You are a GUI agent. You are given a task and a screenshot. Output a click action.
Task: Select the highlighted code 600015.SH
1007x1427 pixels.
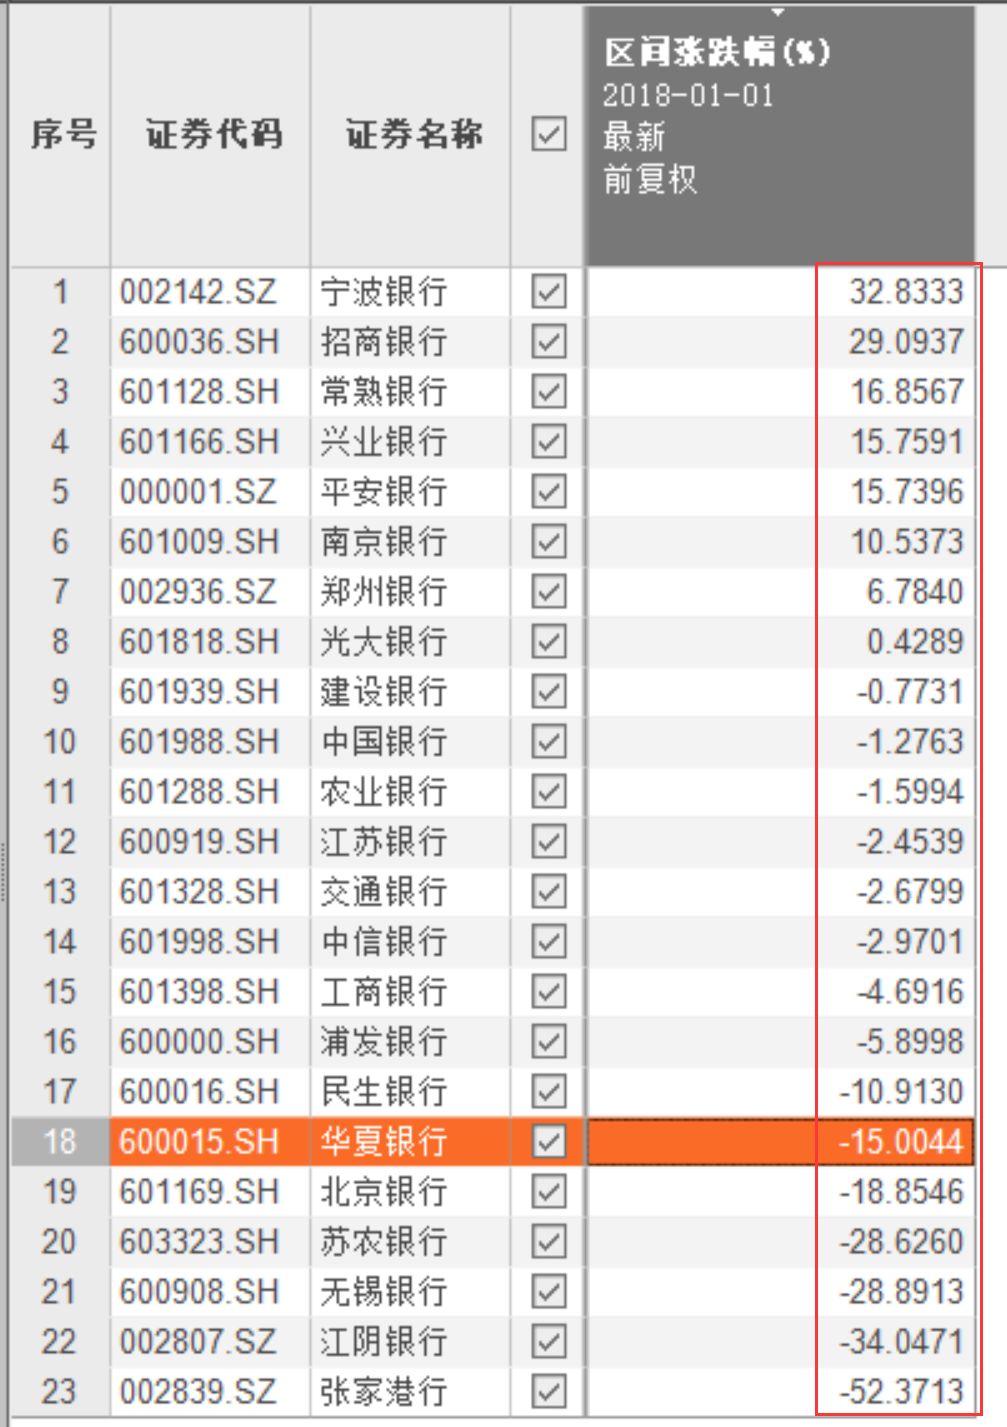pyautogui.click(x=199, y=1142)
